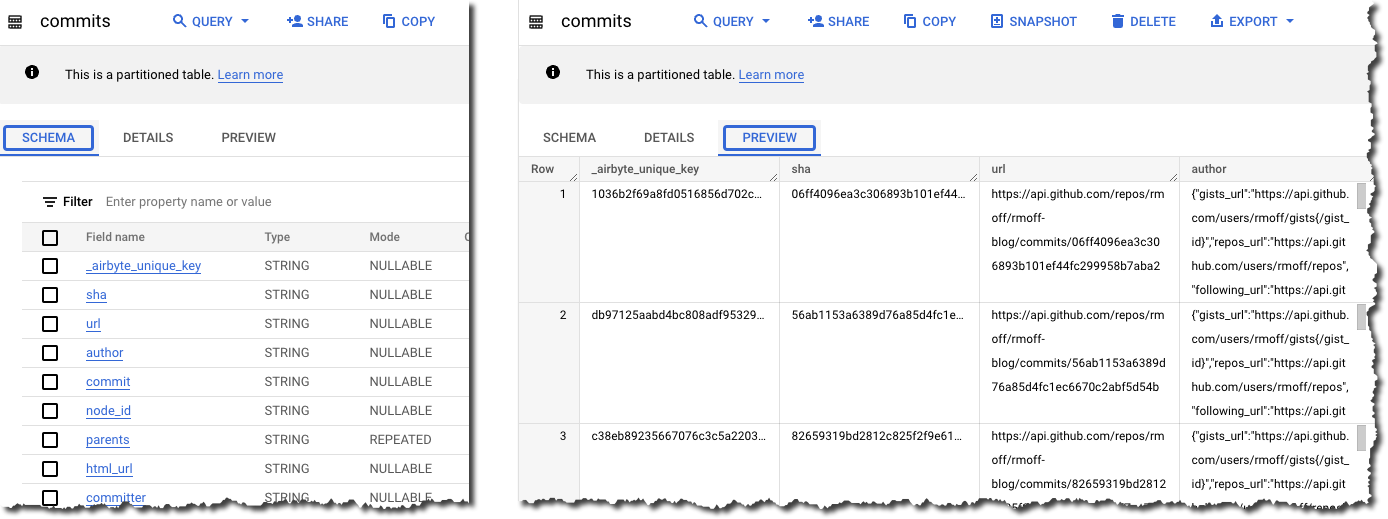Click the info icon in left partitioned banner
The image size is (1388, 519).
pos(33,73)
